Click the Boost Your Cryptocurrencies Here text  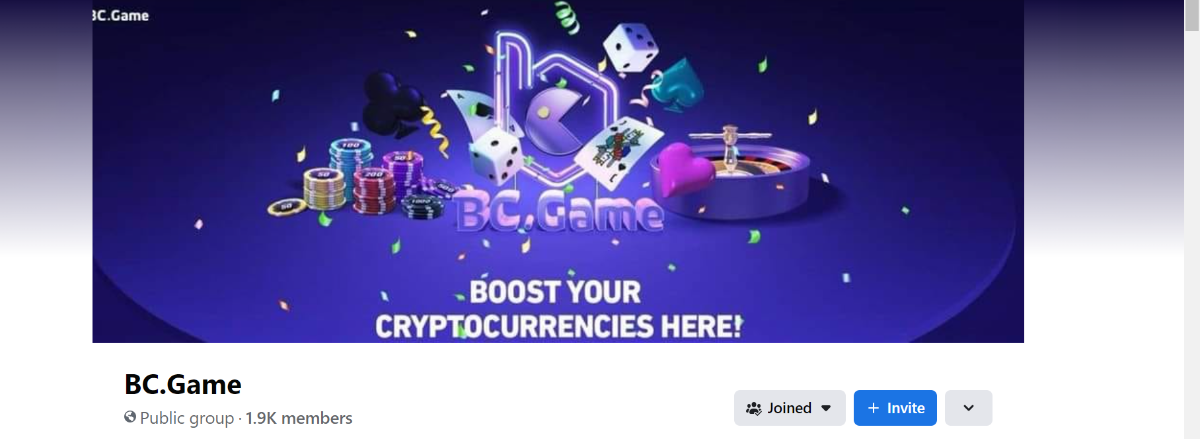pos(558,309)
